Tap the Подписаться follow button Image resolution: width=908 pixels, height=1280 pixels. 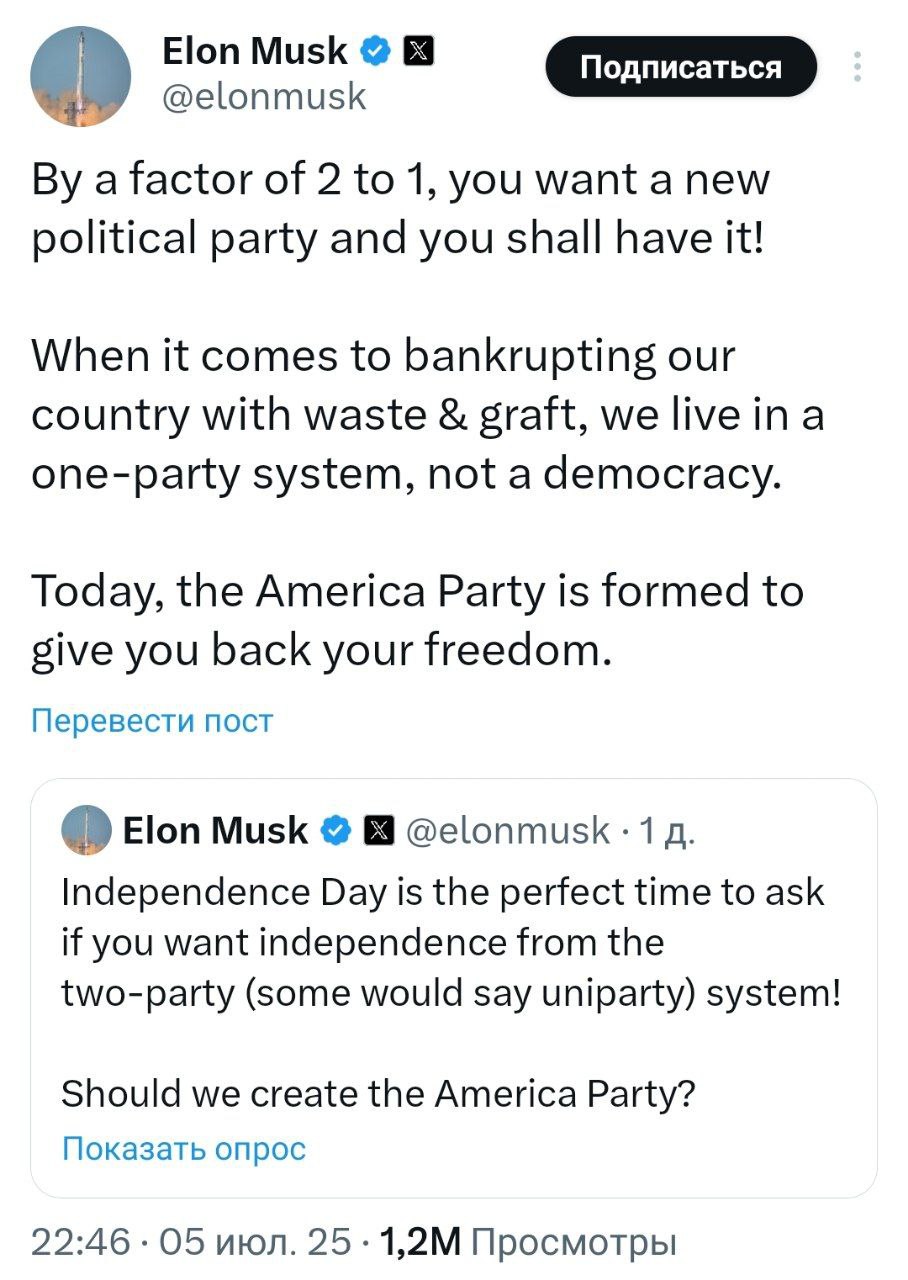(x=681, y=67)
